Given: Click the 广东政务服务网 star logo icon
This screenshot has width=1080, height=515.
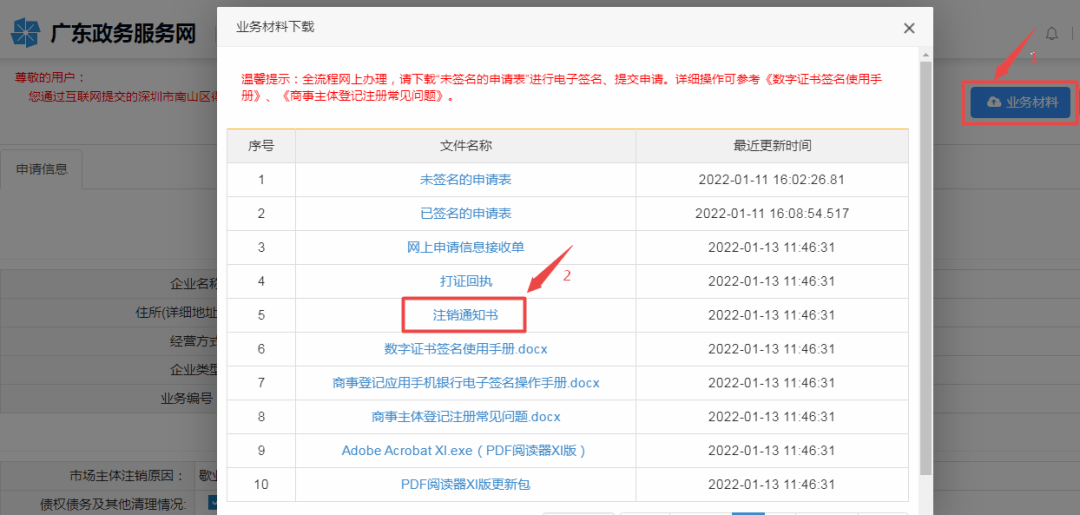Looking at the screenshot, I should (x=27, y=32).
